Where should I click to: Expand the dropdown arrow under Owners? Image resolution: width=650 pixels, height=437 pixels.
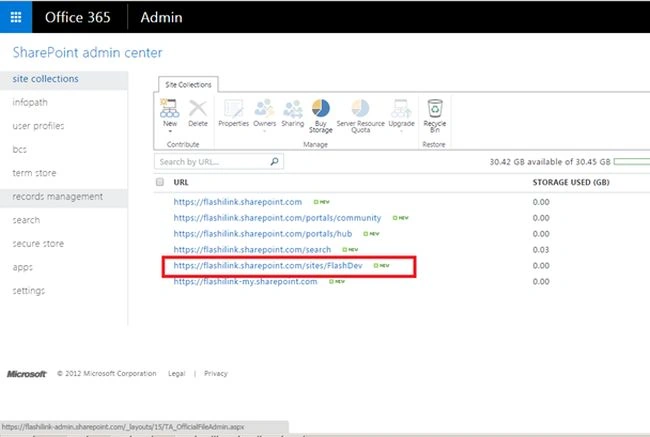[x=264, y=131]
